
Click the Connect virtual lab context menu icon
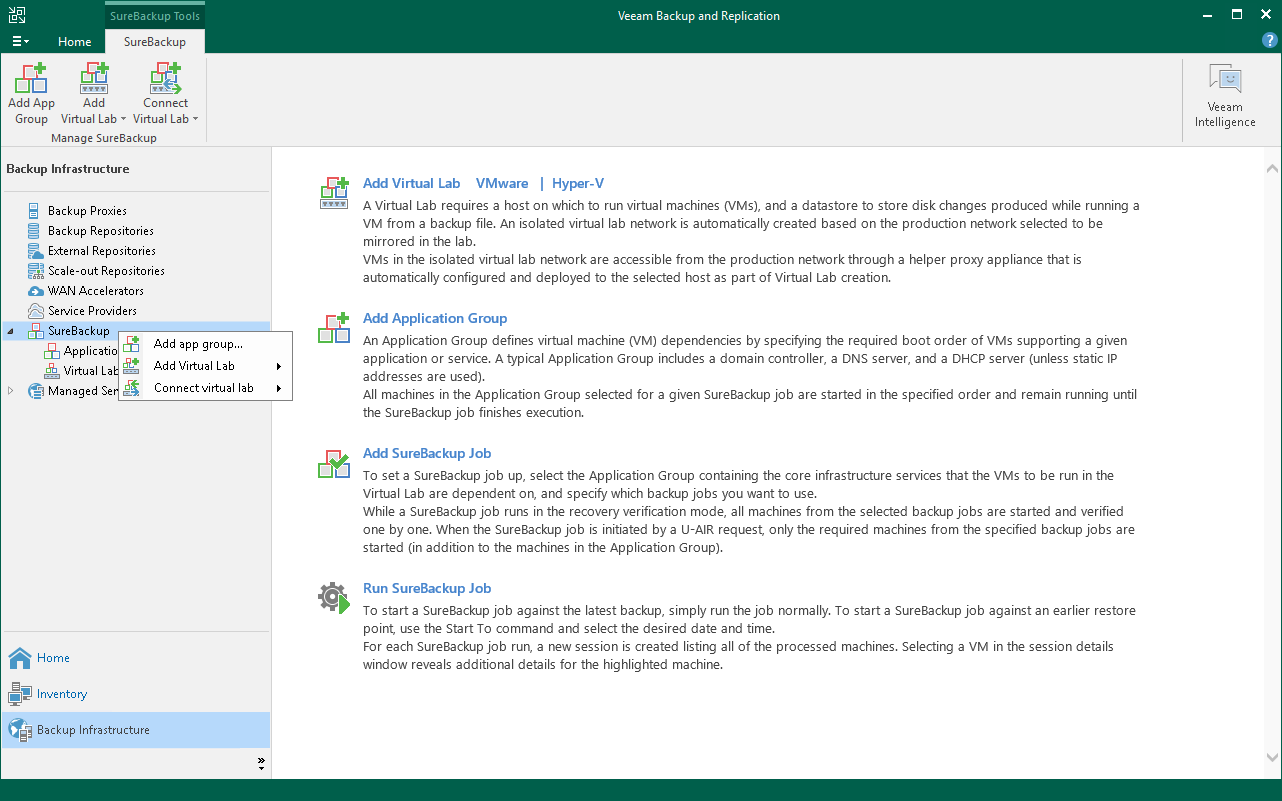[x=132, y=388]
